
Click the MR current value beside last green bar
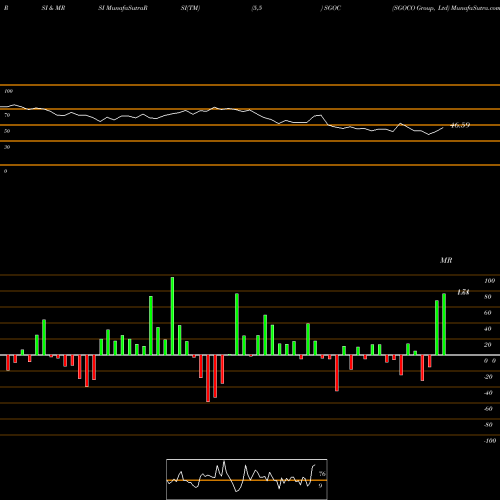tap(463, 292)
